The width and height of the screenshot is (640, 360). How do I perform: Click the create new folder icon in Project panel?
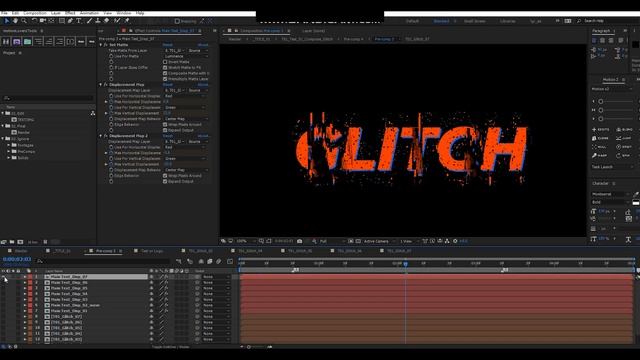pos(12,242)
